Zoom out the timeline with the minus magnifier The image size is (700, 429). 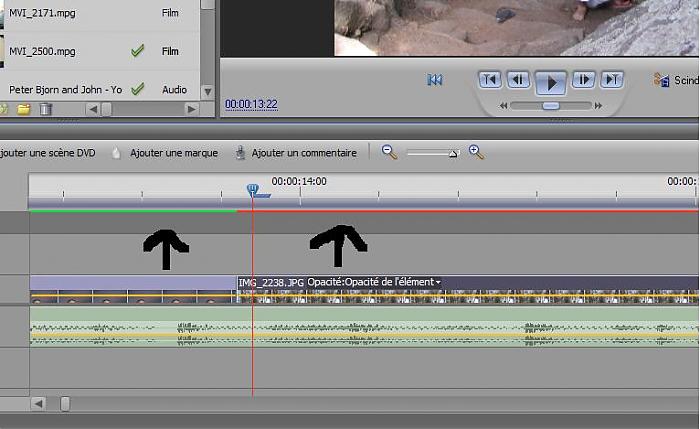[x=389, y=153]
